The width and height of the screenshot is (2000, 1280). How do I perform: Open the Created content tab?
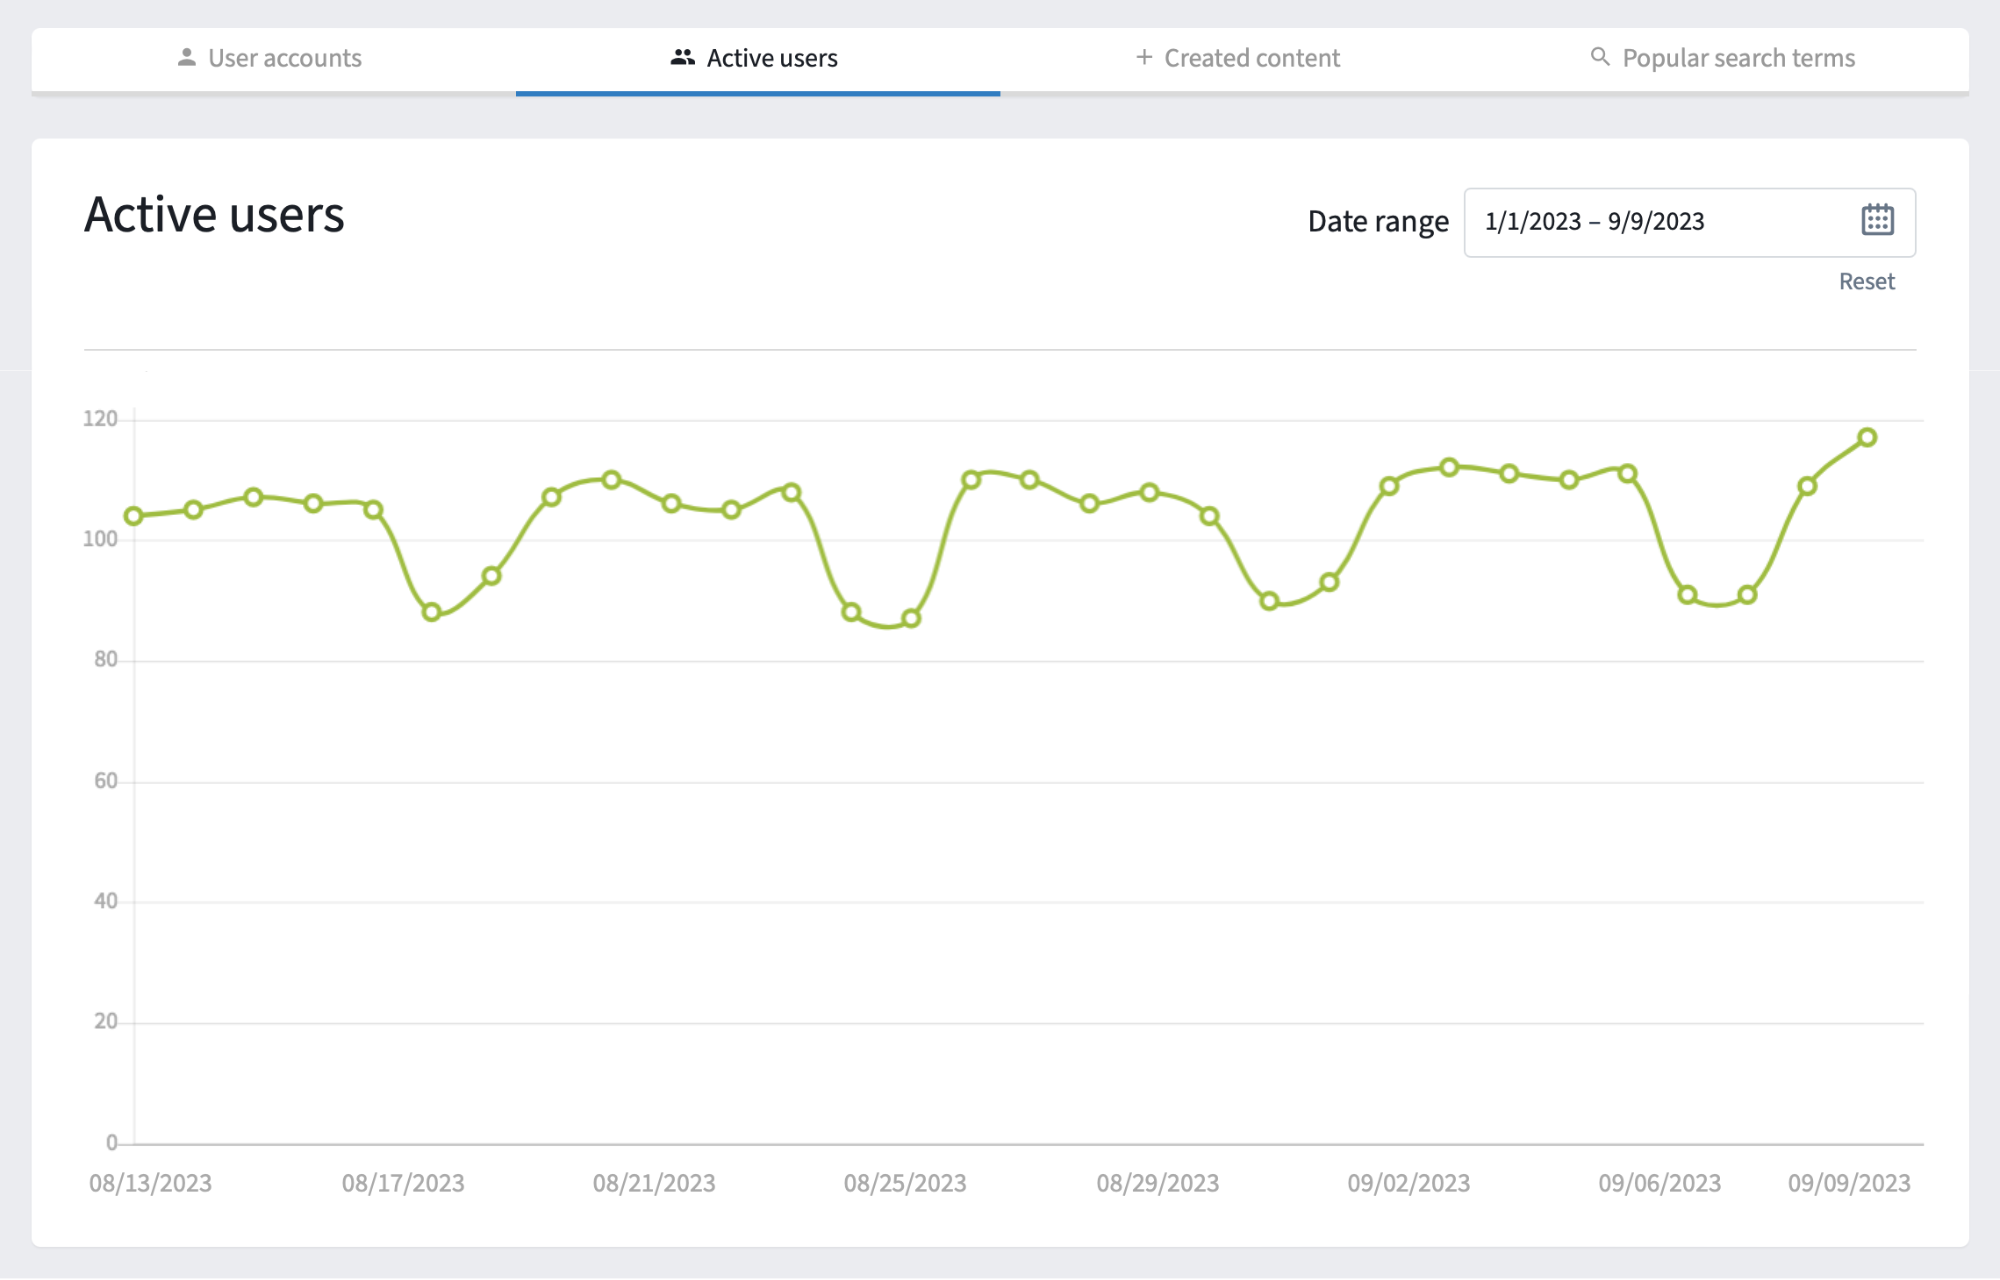click(x=1251, y=58)
